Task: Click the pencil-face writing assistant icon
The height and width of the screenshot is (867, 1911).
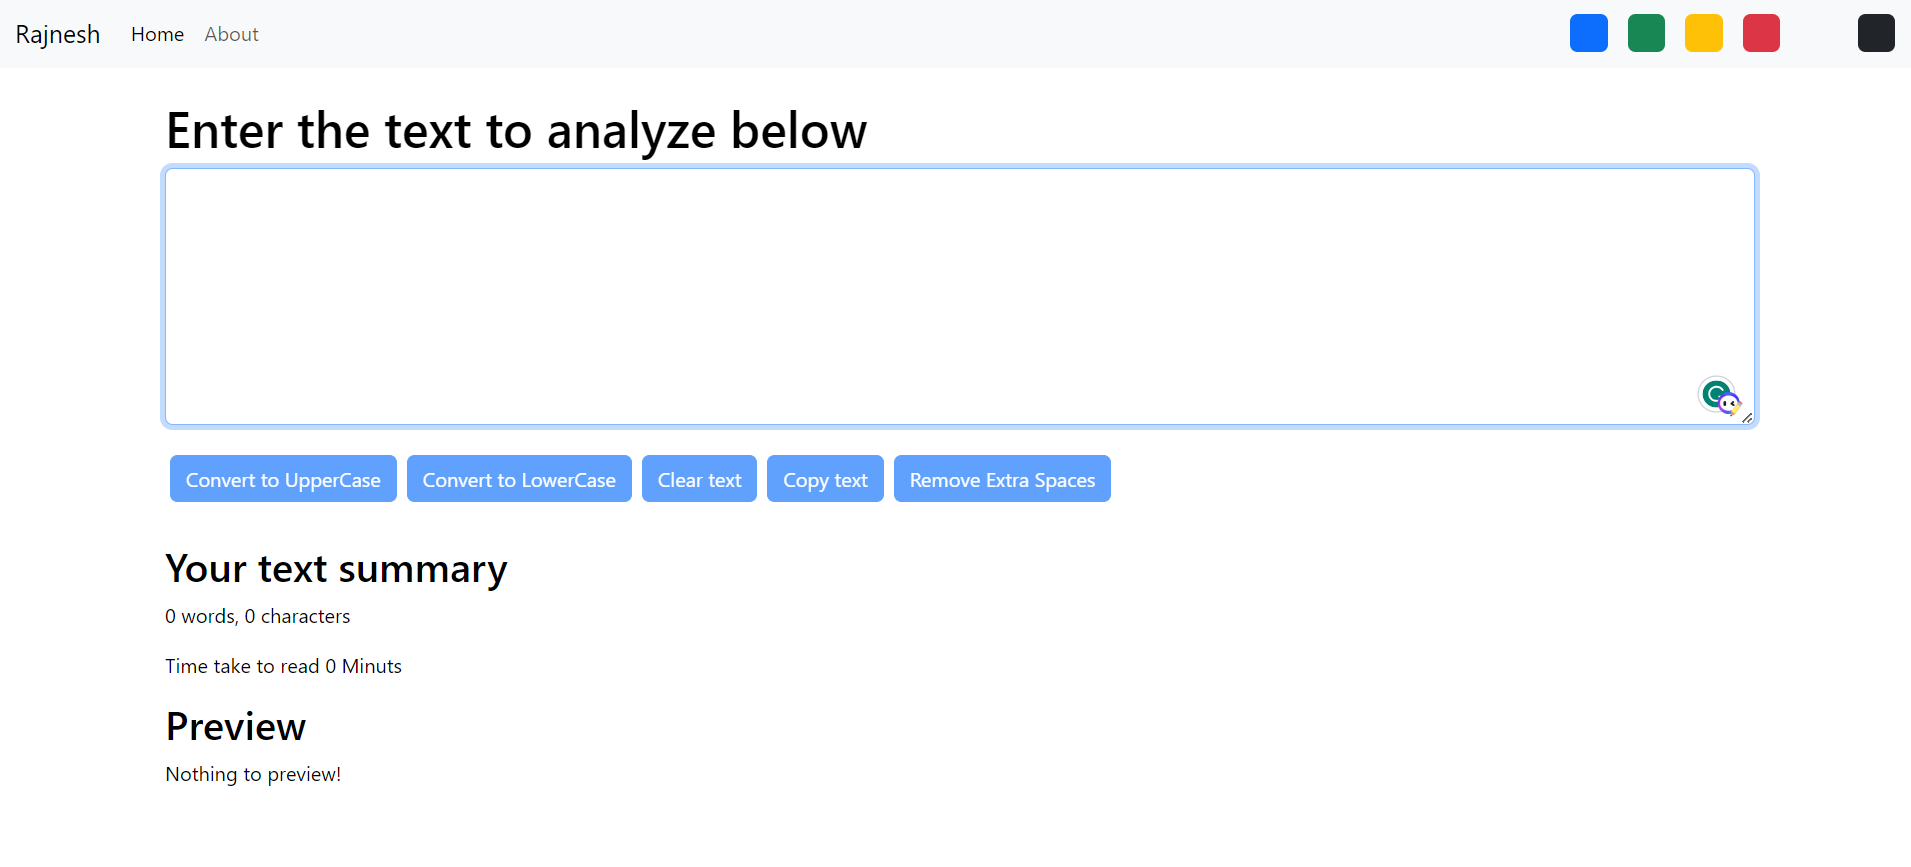Action: 1730,404
